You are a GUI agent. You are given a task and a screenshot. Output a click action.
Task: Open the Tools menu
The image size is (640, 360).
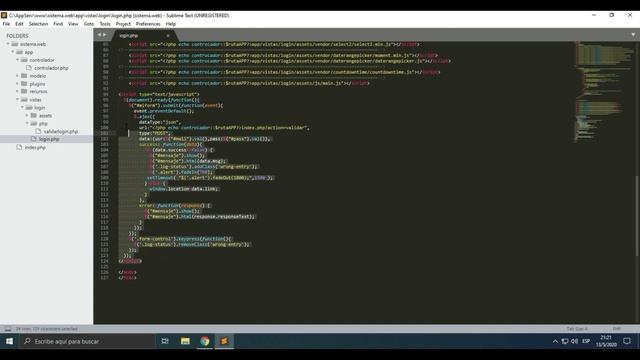point(105,24)
